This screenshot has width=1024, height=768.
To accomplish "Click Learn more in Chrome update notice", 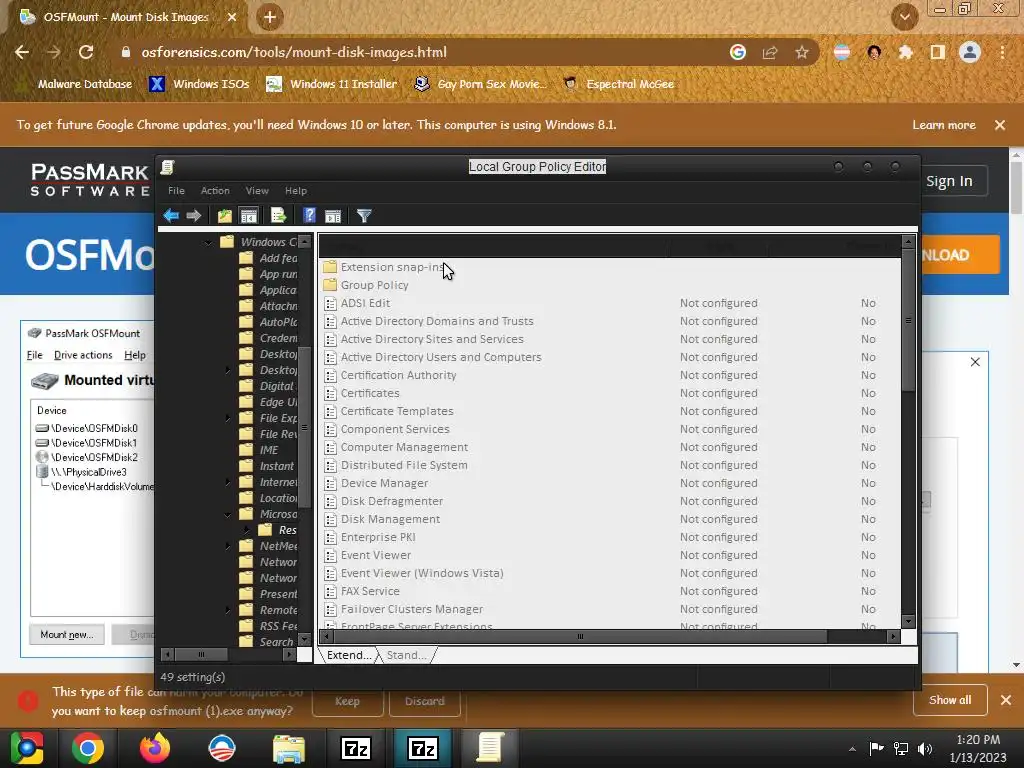I will point(944,125).
